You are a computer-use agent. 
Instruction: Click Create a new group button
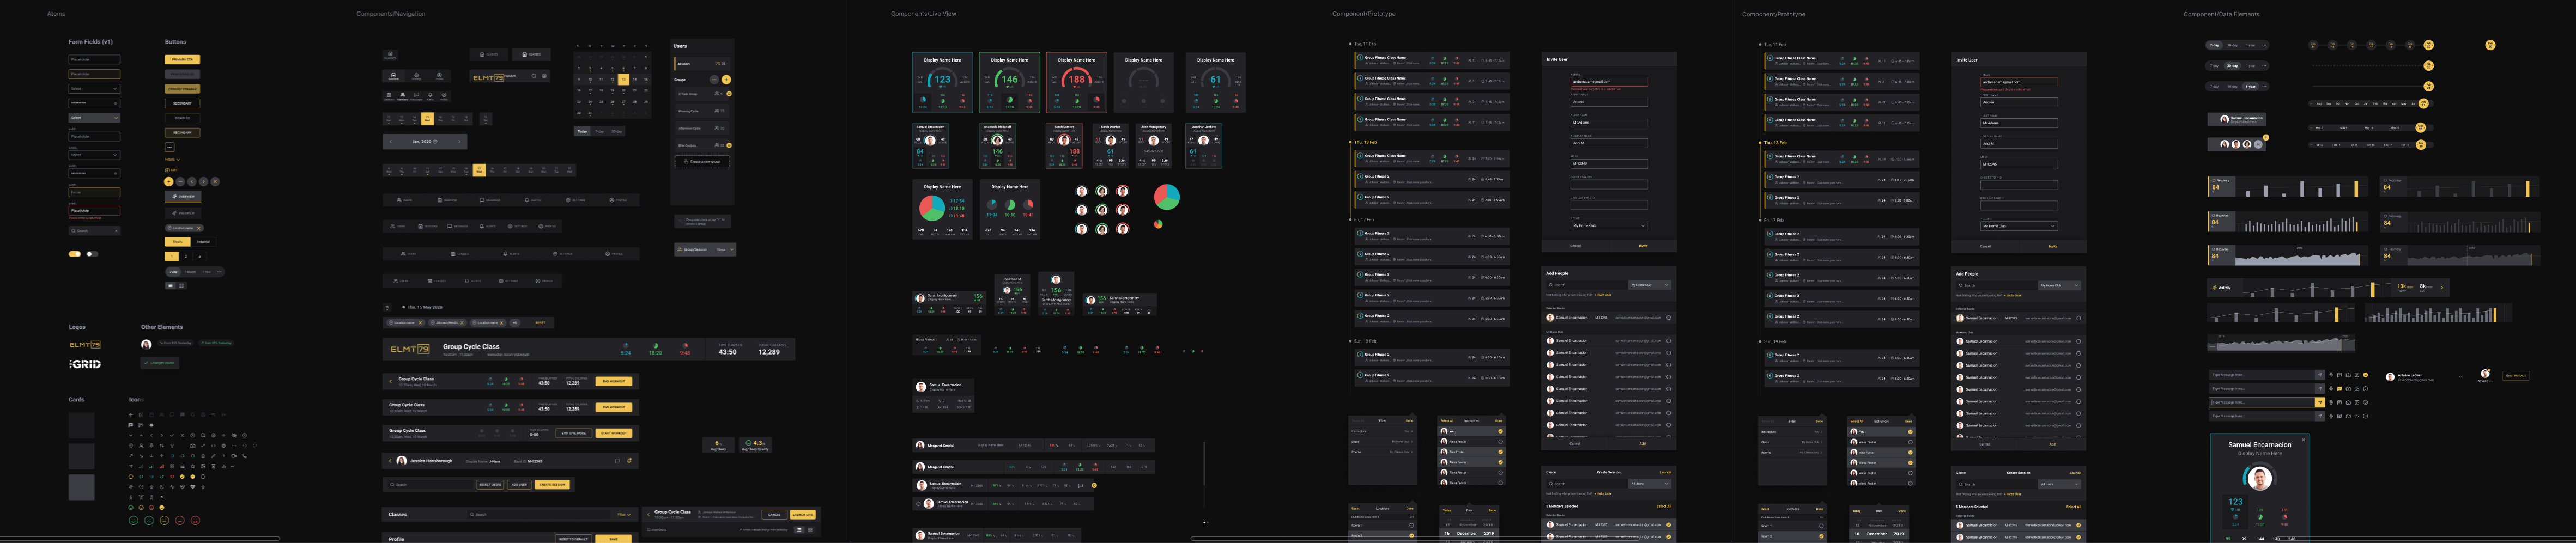(x=702, y=161)
